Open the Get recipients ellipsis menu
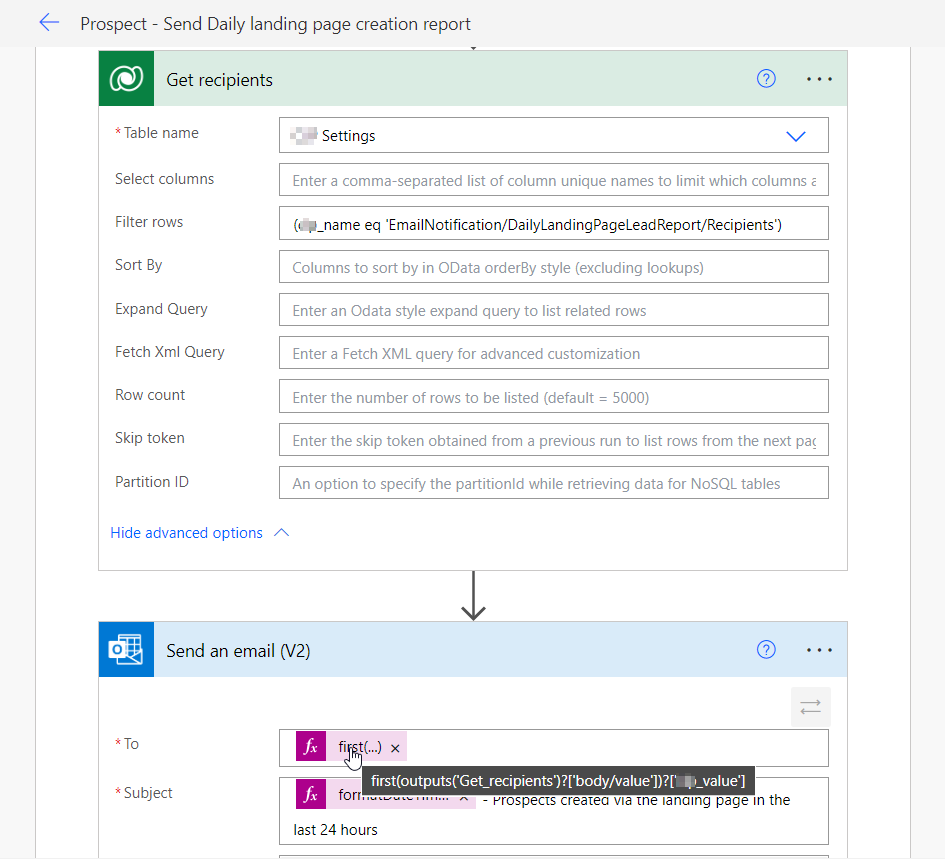This screenshot has width=945, height=859. click(819, 79)
